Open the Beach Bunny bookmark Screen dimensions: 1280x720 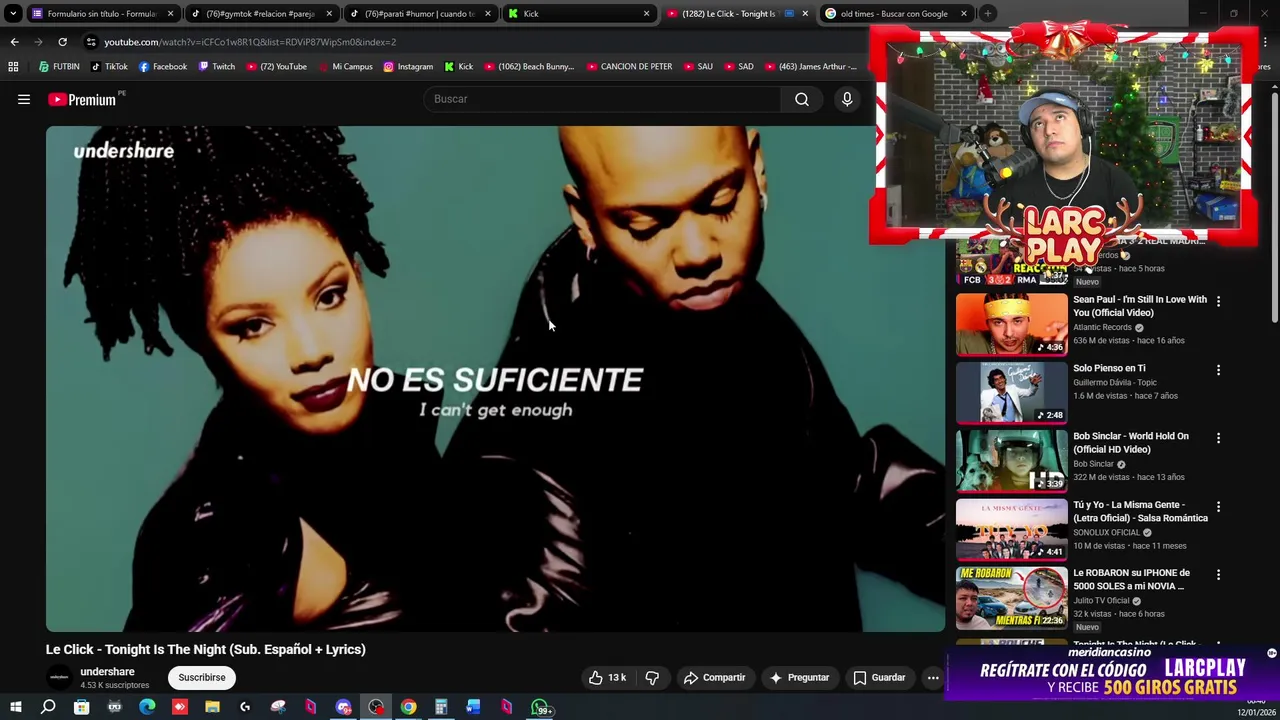pos(529,67)
